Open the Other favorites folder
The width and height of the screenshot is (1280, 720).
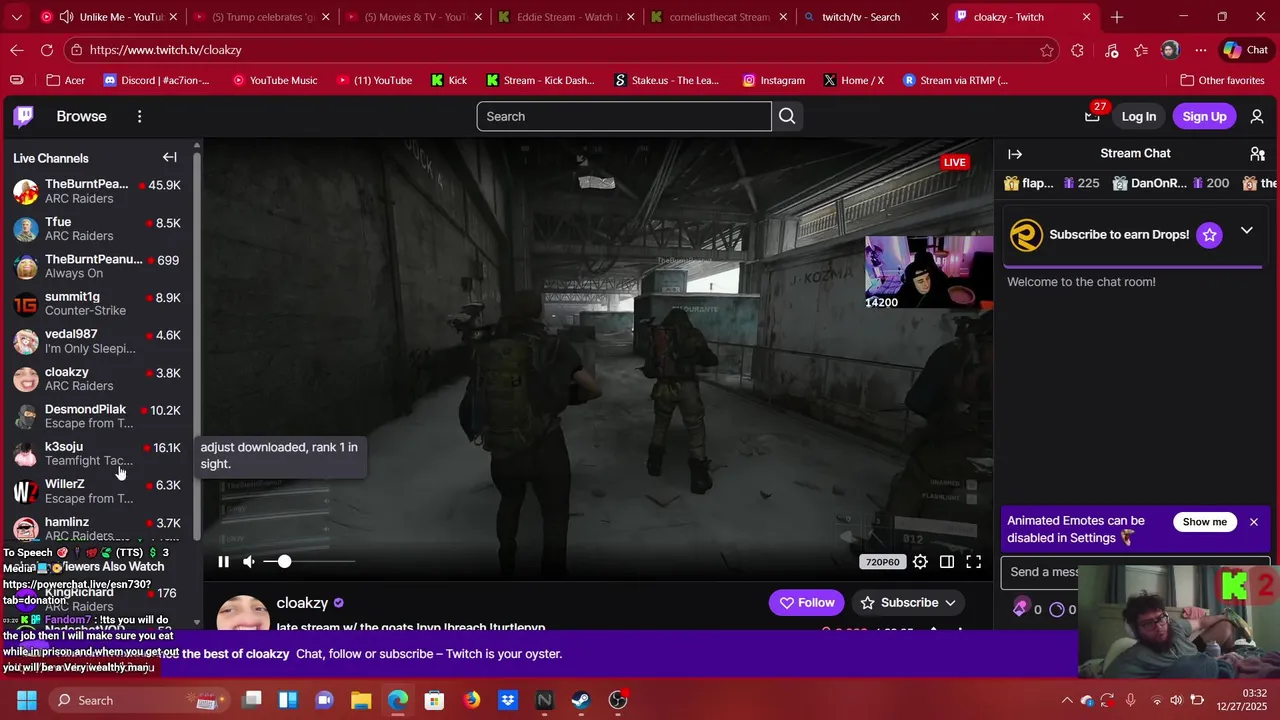point(1222,80)
